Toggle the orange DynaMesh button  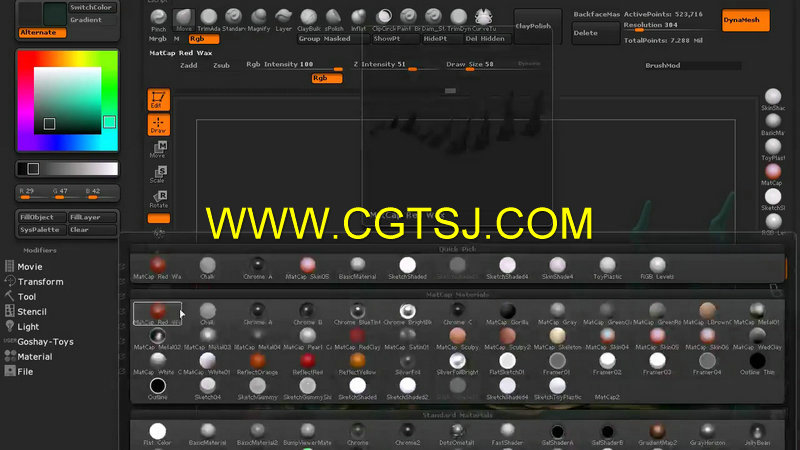(x=745, y=20)
